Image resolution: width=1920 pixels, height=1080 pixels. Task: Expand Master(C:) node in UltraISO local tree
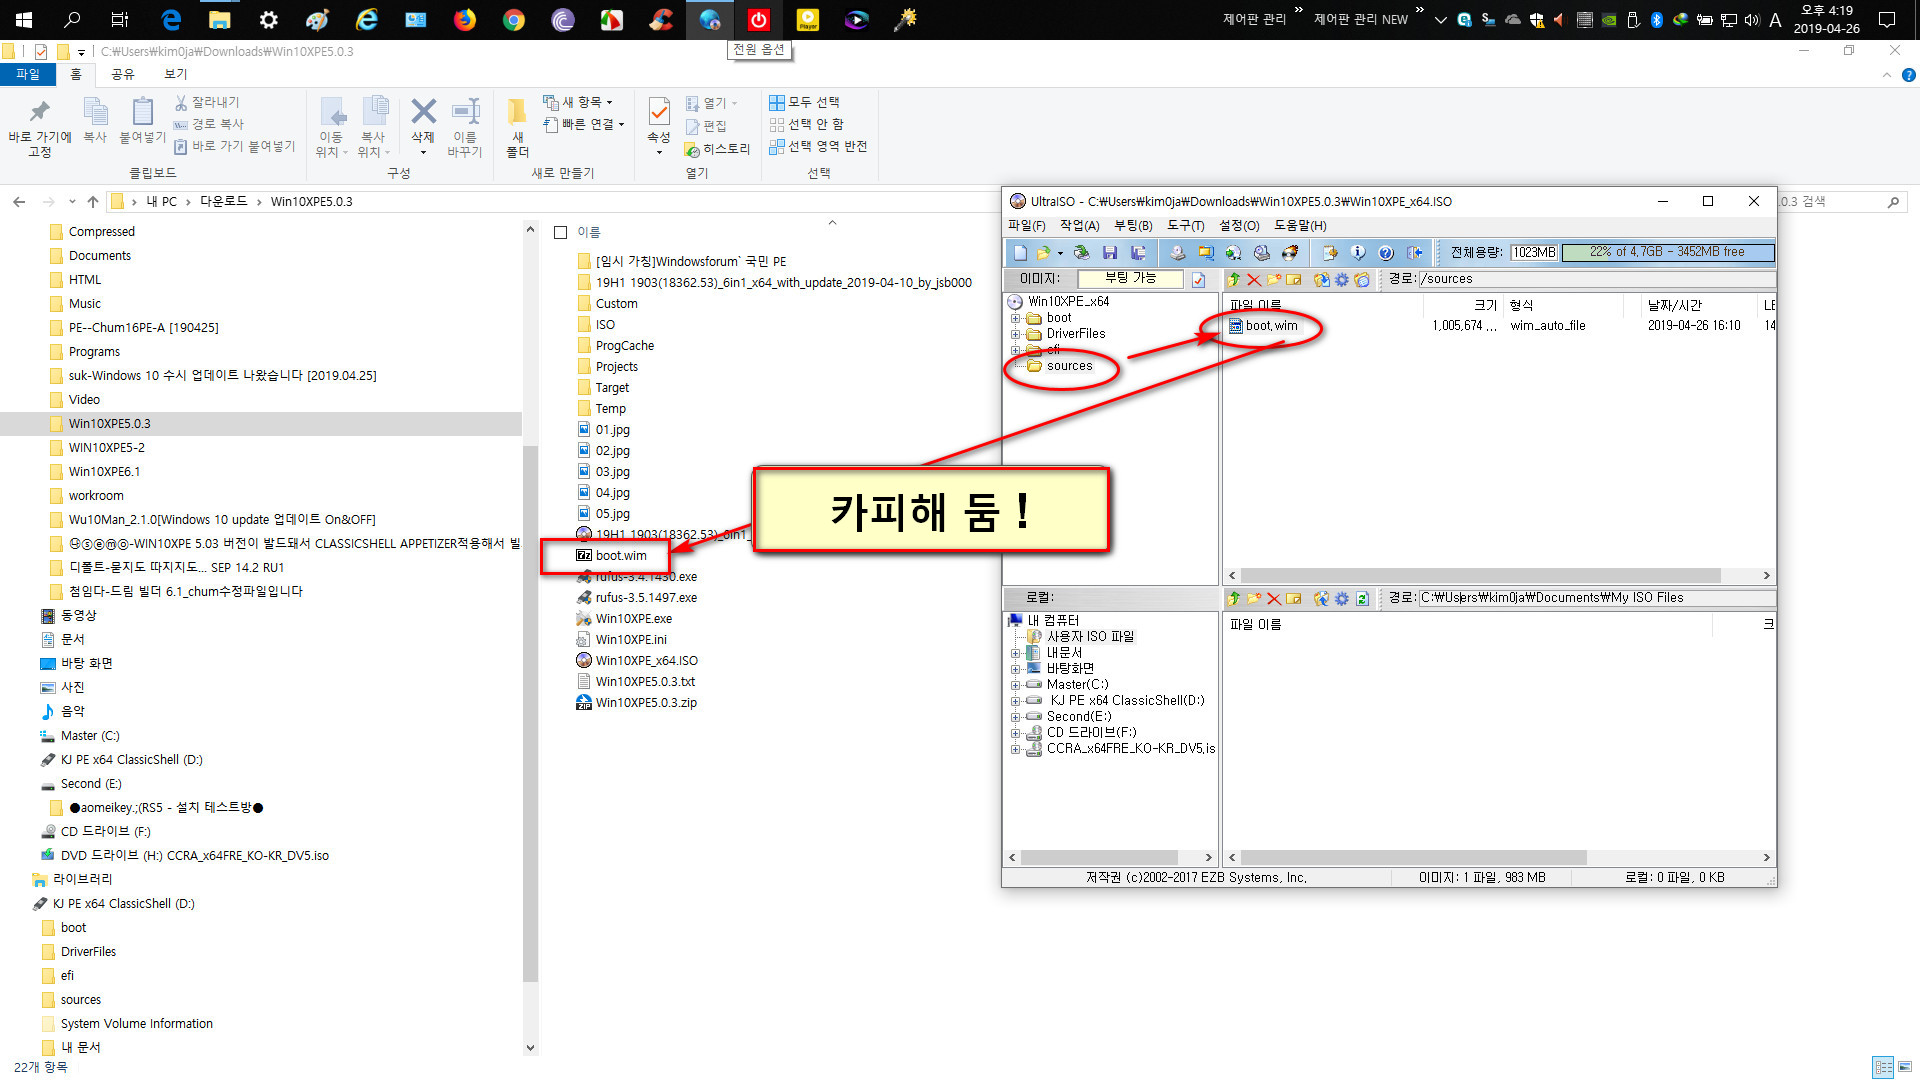coord(1015,685)
